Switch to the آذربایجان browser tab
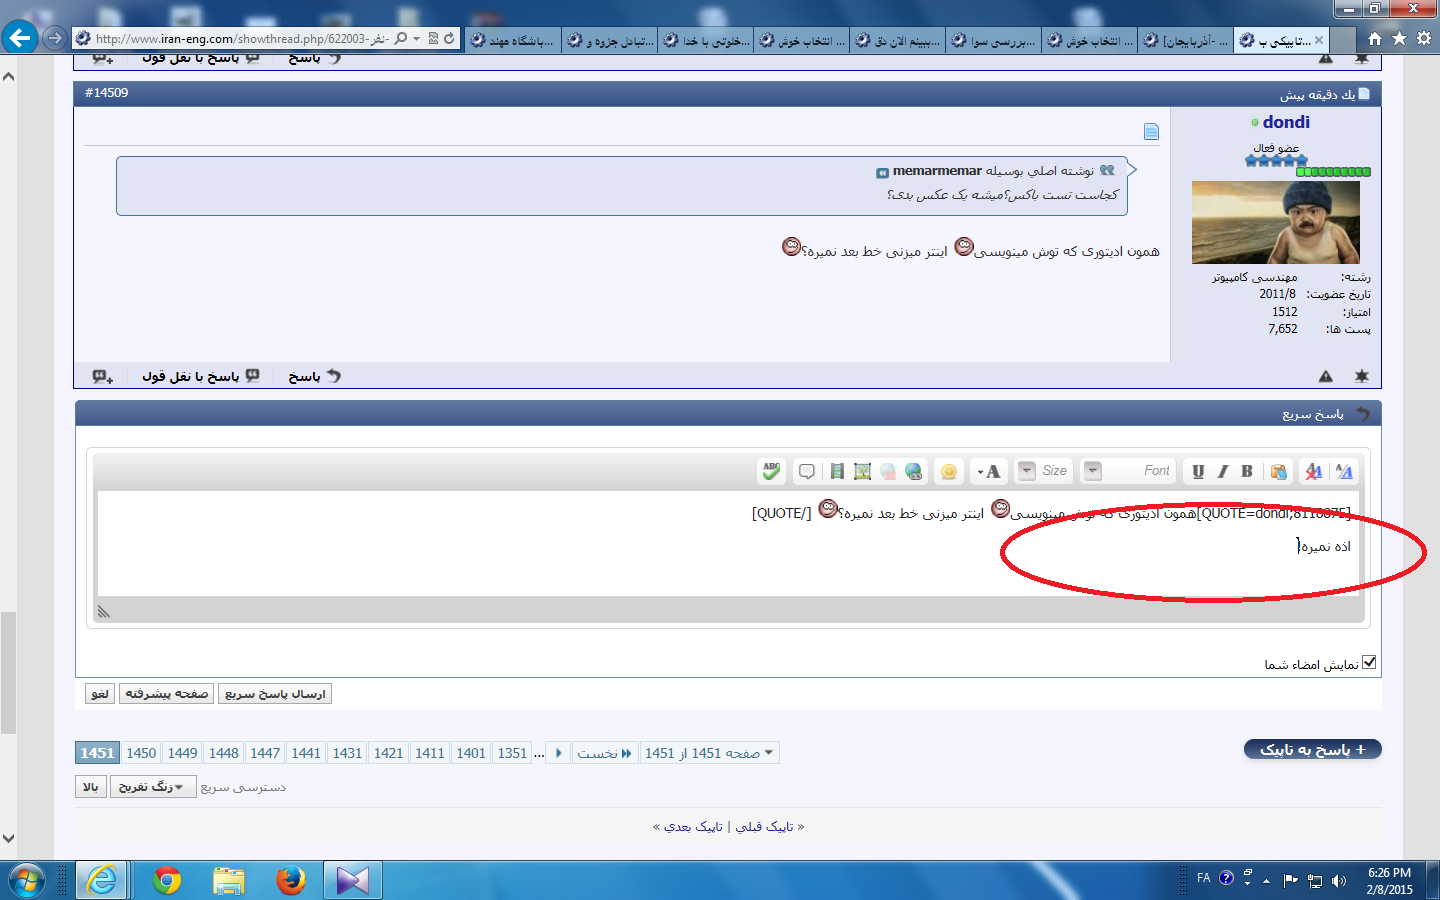 1185,40
